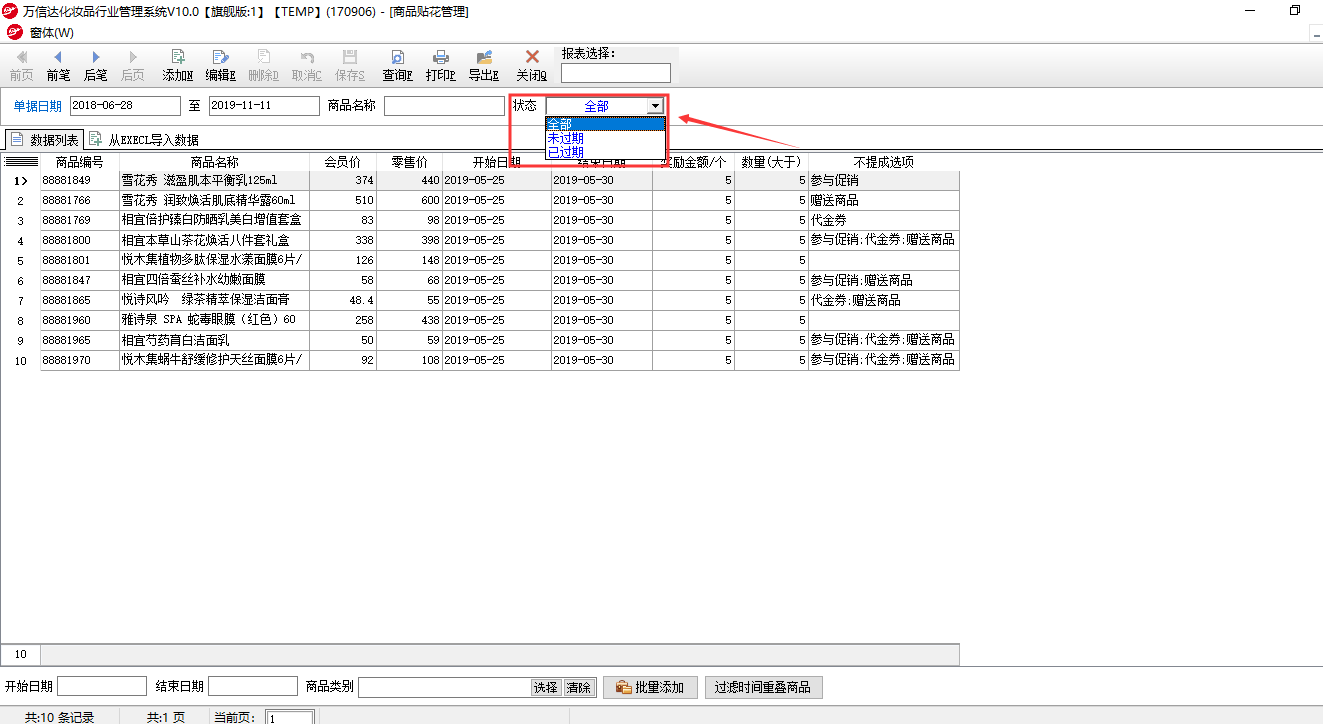Go to first page with 前页 button
1323x724 pixels.
point(21,65)
